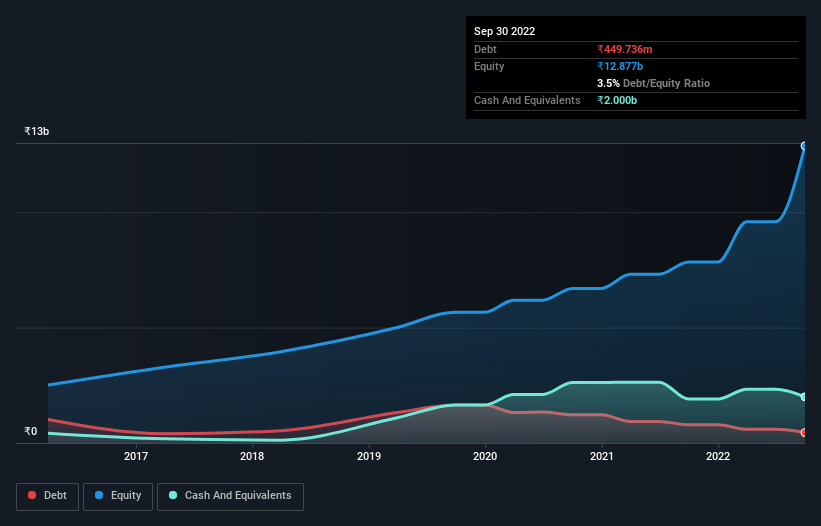Click the ₹12.877b equity value

point(620,66)
